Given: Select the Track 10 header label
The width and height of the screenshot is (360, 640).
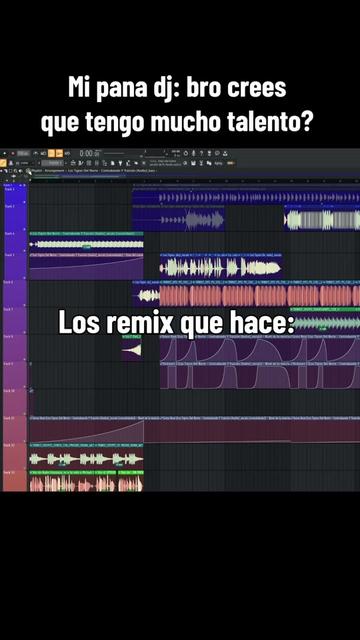Looking at the screenshot, I should tap(9, 390).
